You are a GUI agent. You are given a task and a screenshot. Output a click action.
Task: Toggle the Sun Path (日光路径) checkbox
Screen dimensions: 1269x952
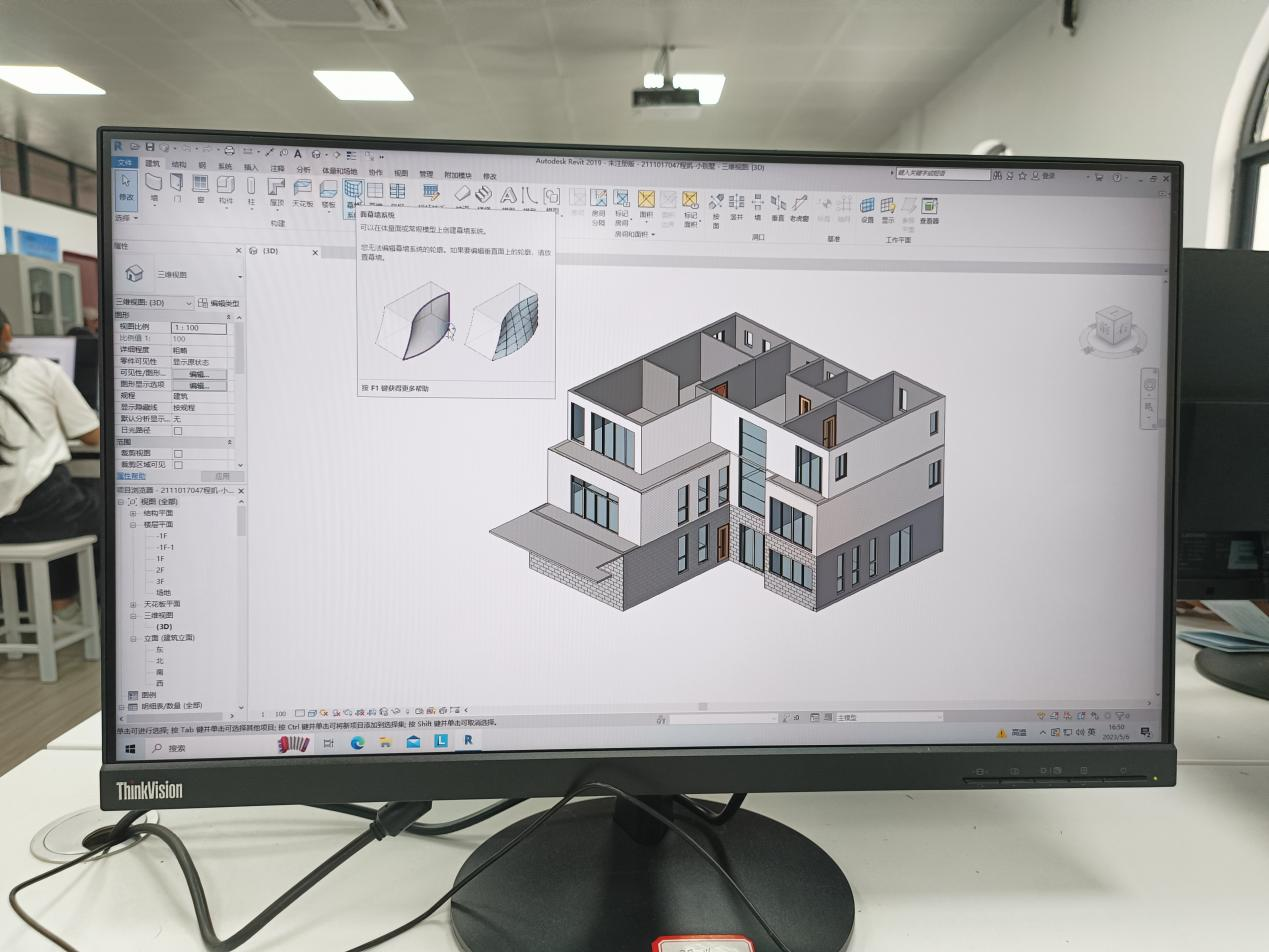coord(178,431)
